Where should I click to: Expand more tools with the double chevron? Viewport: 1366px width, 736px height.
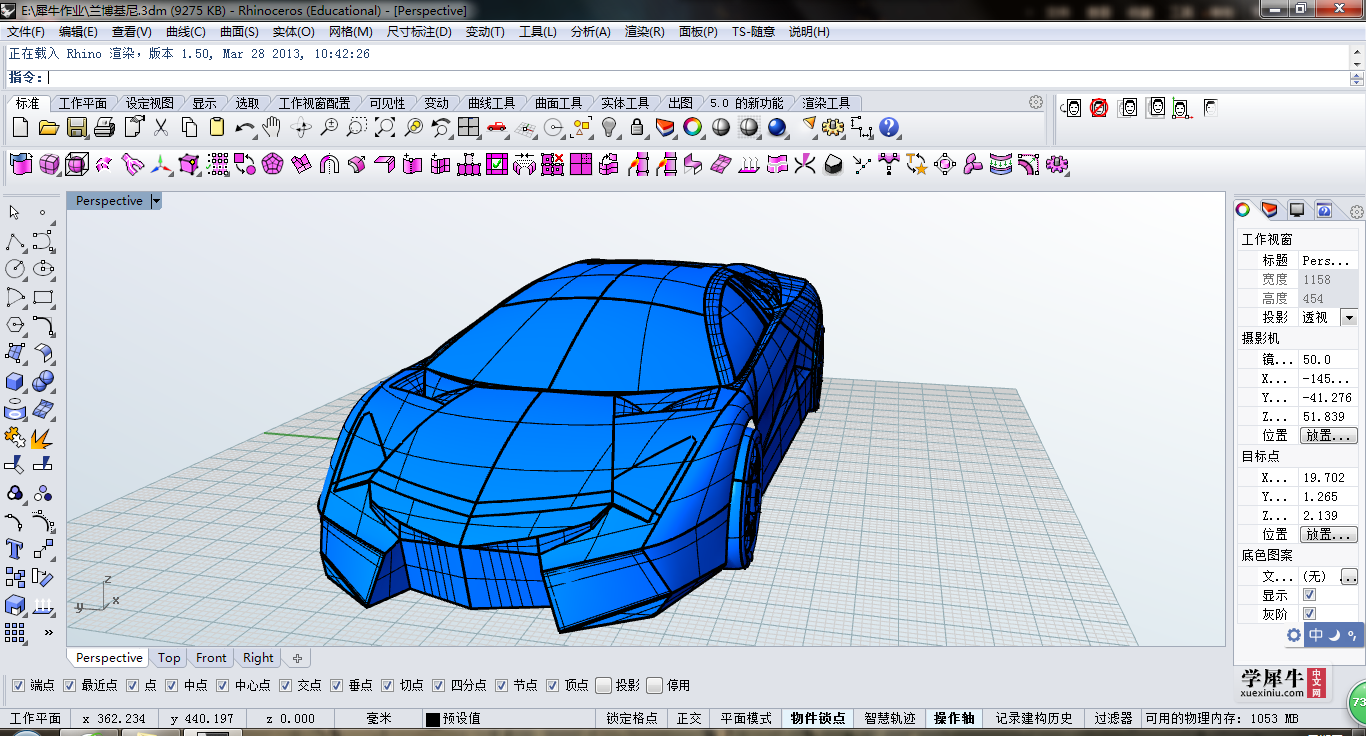coord(47,632)
